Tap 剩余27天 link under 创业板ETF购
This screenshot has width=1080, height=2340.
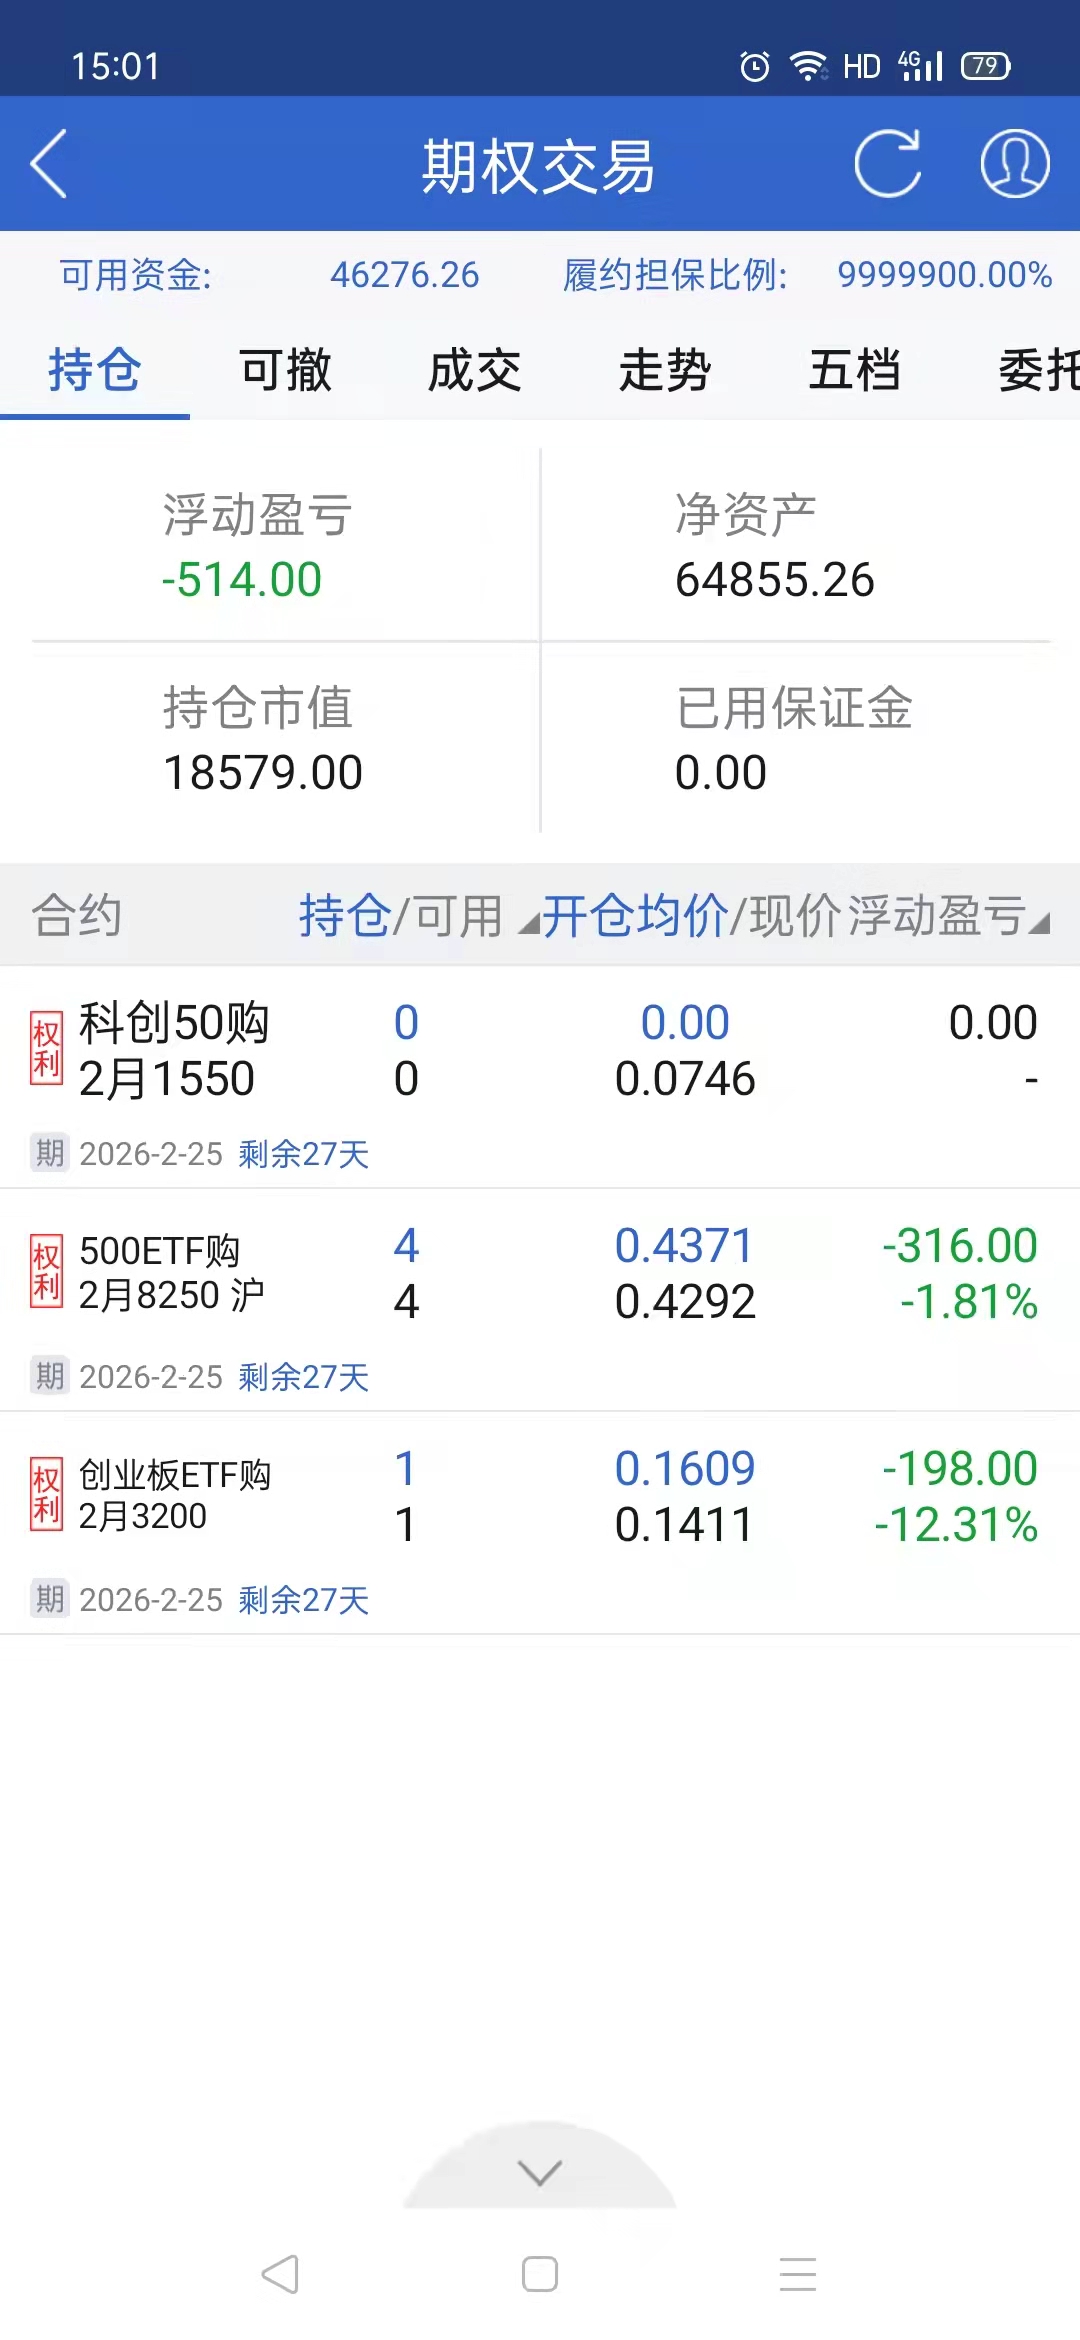click(x=304, y=1600)
